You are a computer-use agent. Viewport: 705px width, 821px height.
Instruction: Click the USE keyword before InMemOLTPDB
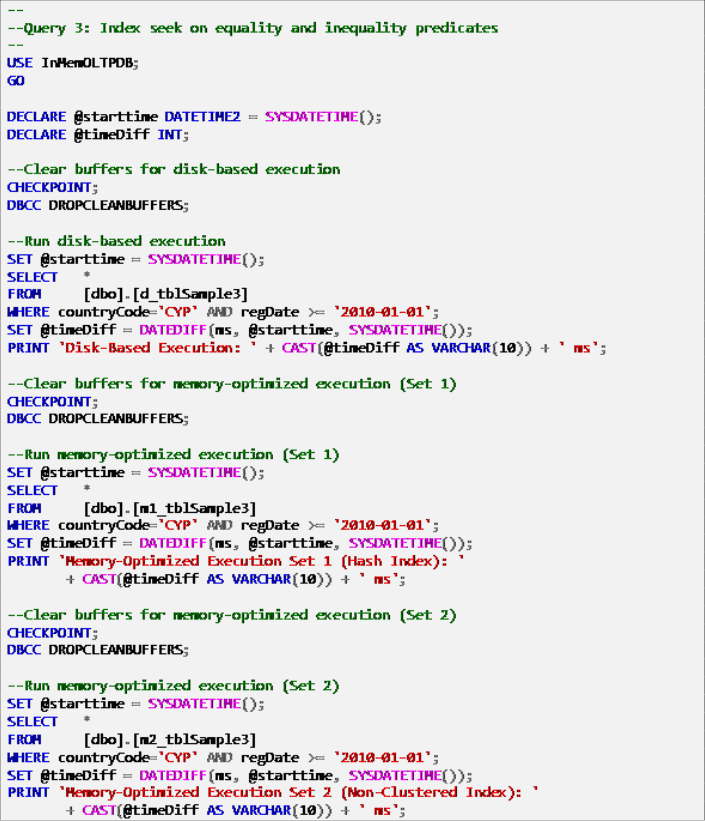pyautogui.click(x=20, y=63)
